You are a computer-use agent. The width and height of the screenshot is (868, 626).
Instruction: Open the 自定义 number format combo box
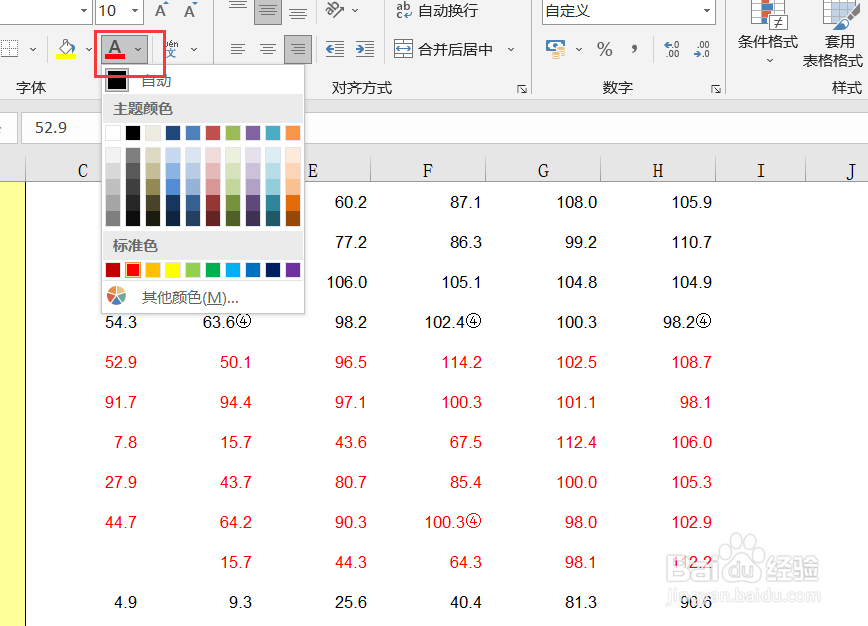tap(629, 11)
